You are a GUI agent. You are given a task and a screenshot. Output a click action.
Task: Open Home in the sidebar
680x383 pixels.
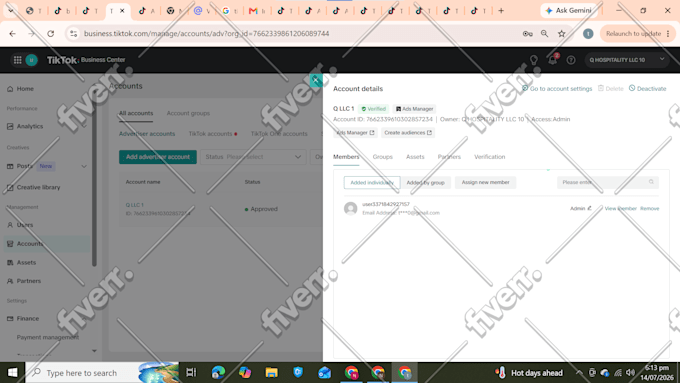click(25, 88)
